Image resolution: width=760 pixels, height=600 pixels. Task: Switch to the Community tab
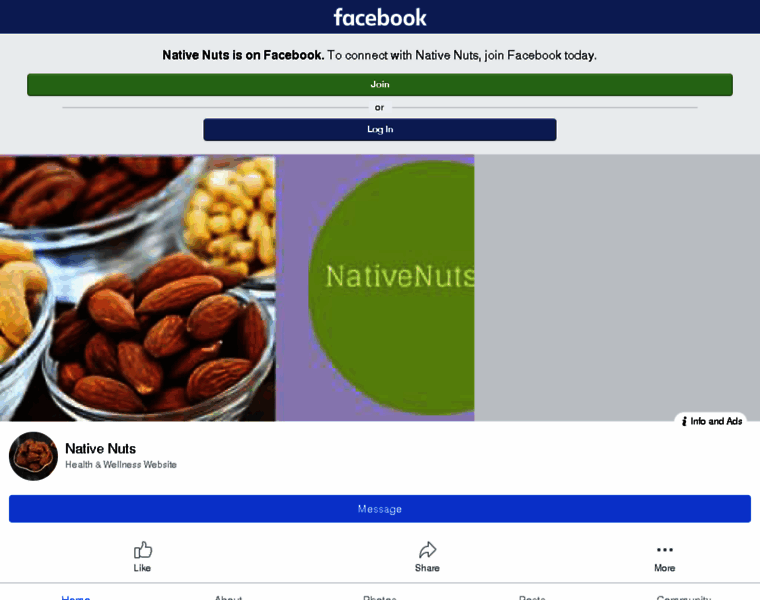coord(684,597)
